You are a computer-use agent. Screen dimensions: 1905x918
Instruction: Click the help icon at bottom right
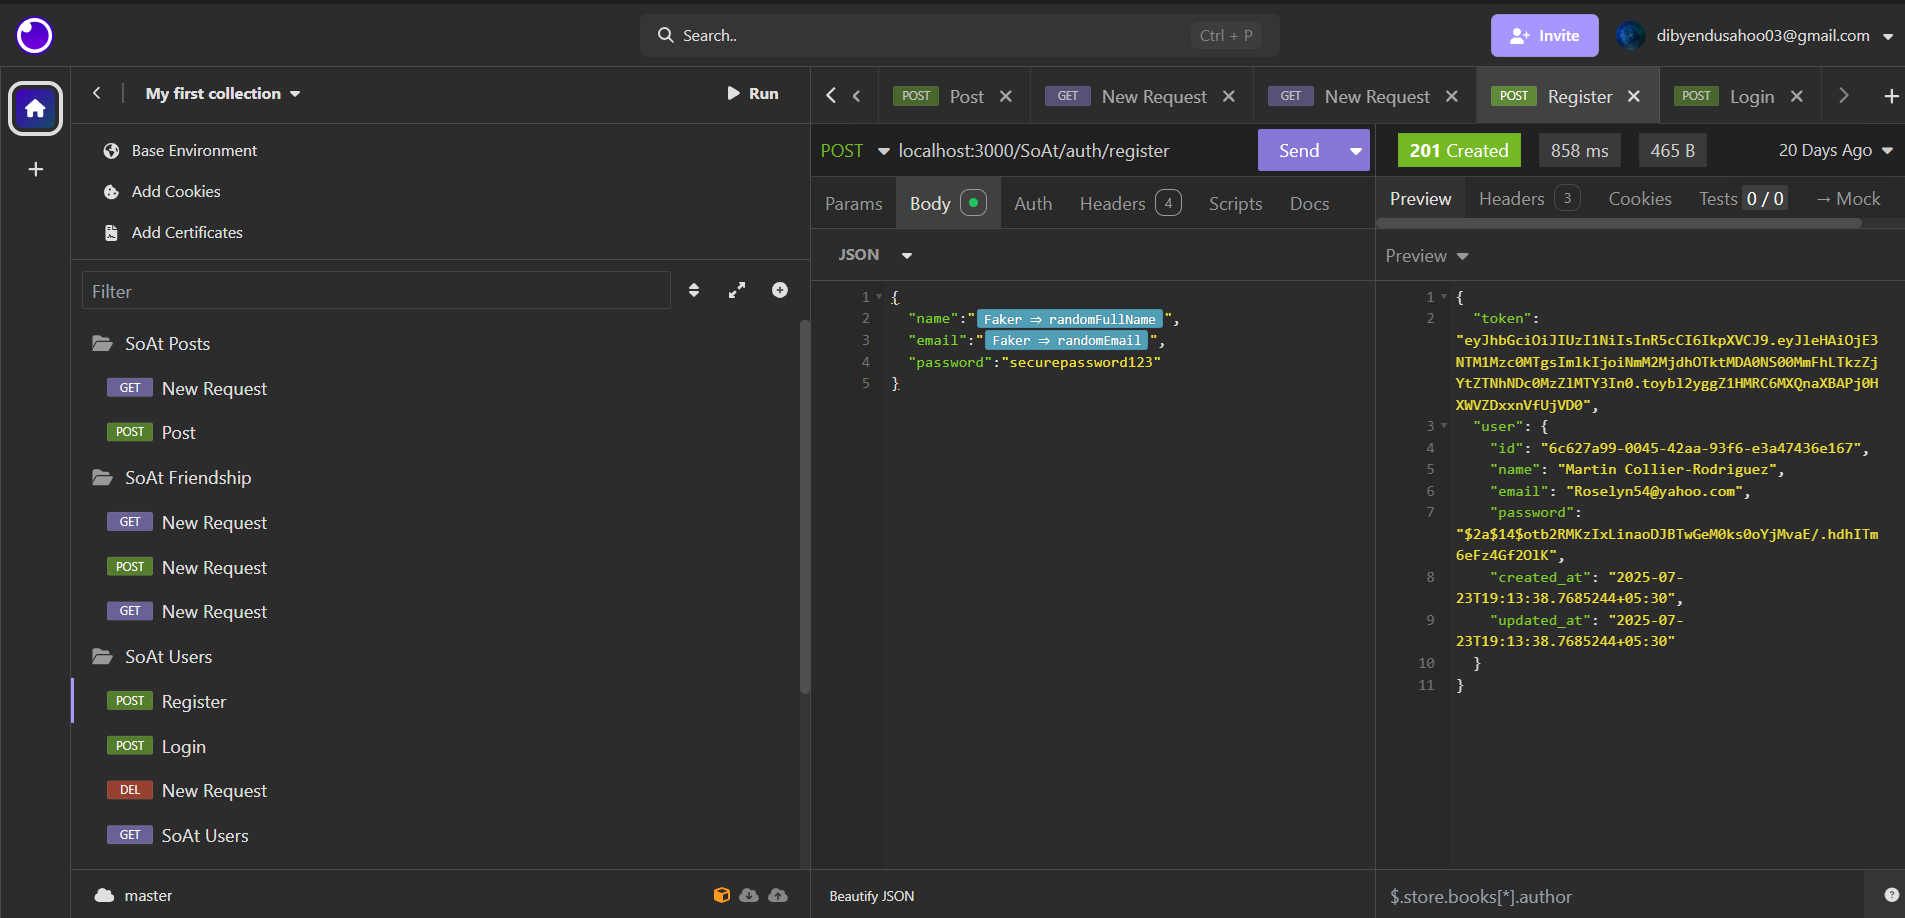(1891, 895)
